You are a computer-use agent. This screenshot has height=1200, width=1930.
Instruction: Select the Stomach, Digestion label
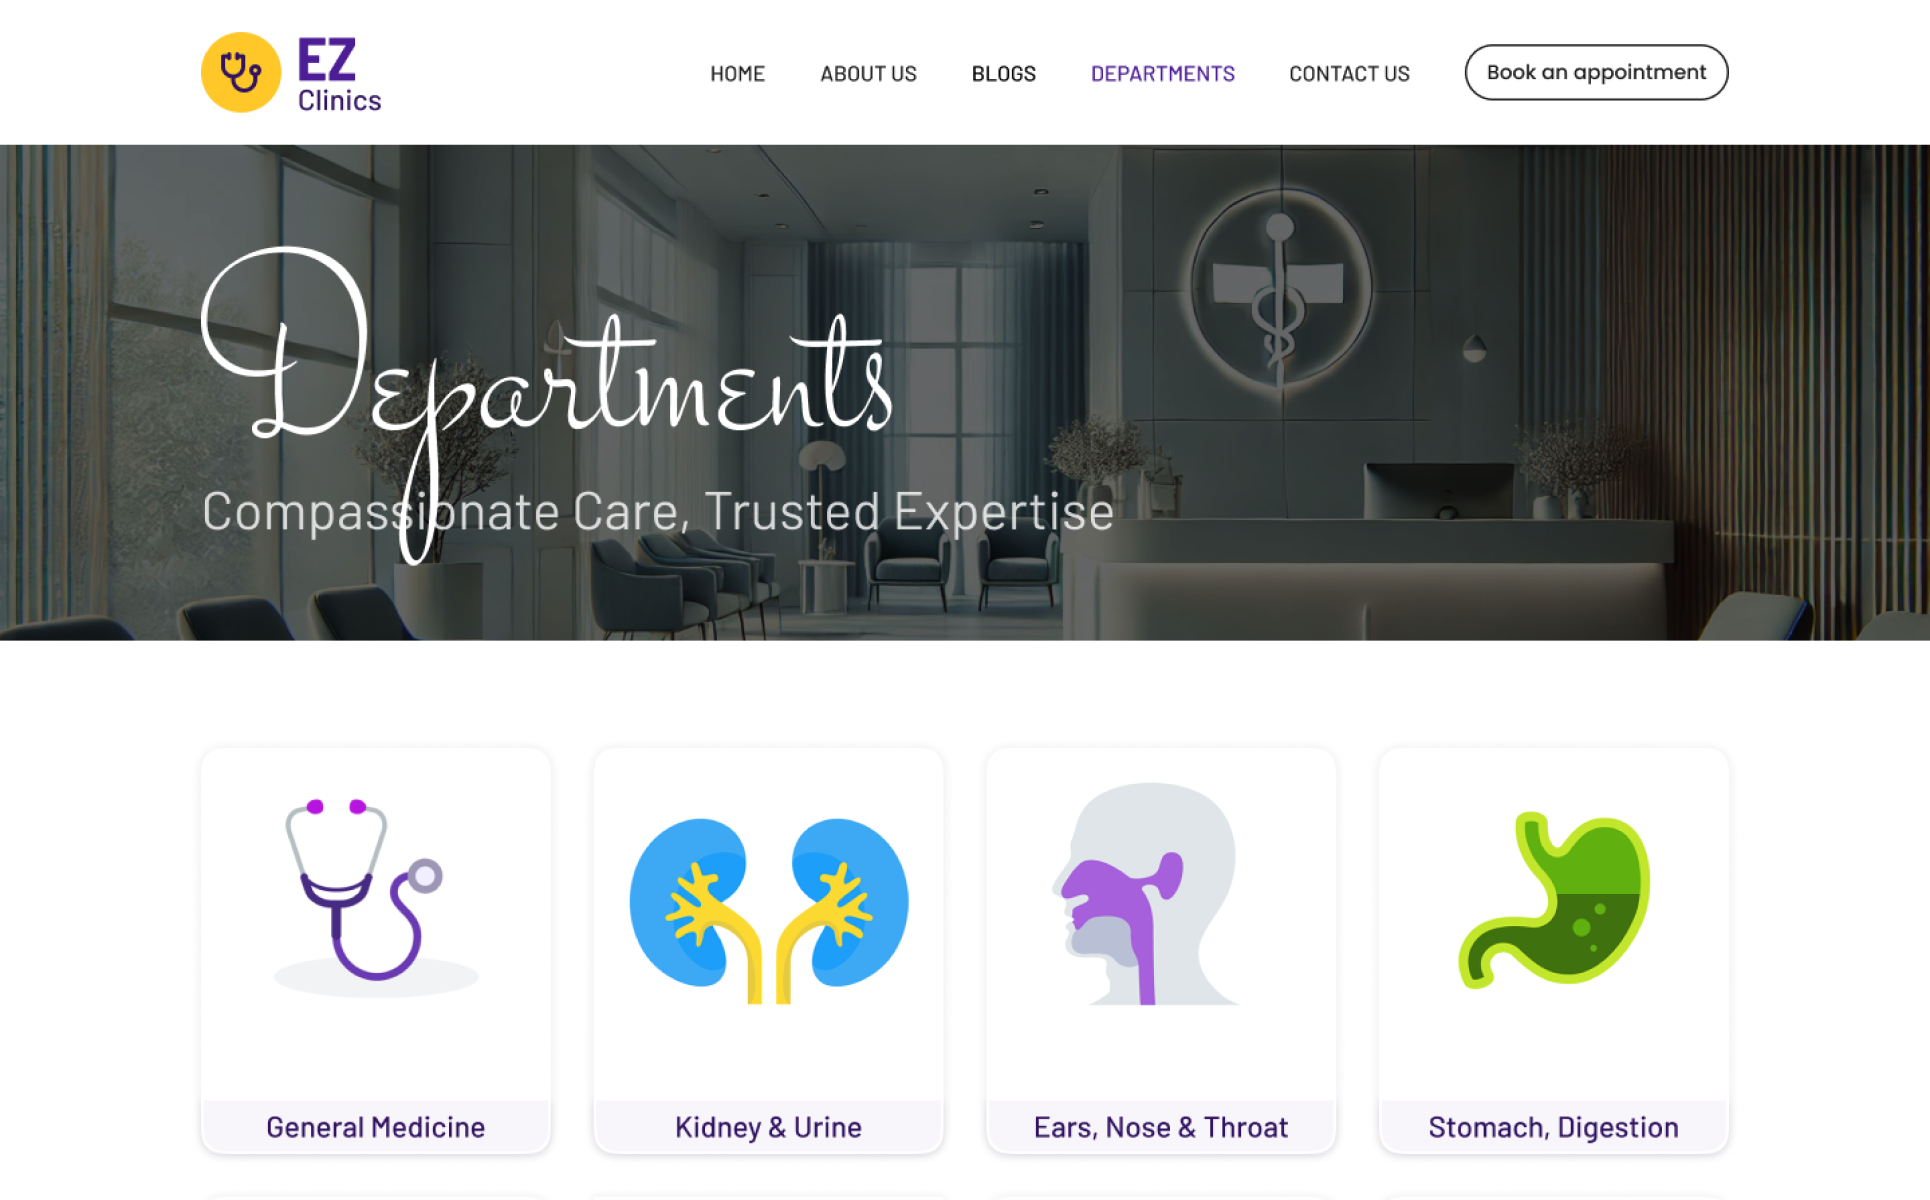[x=1553, y=1127]
